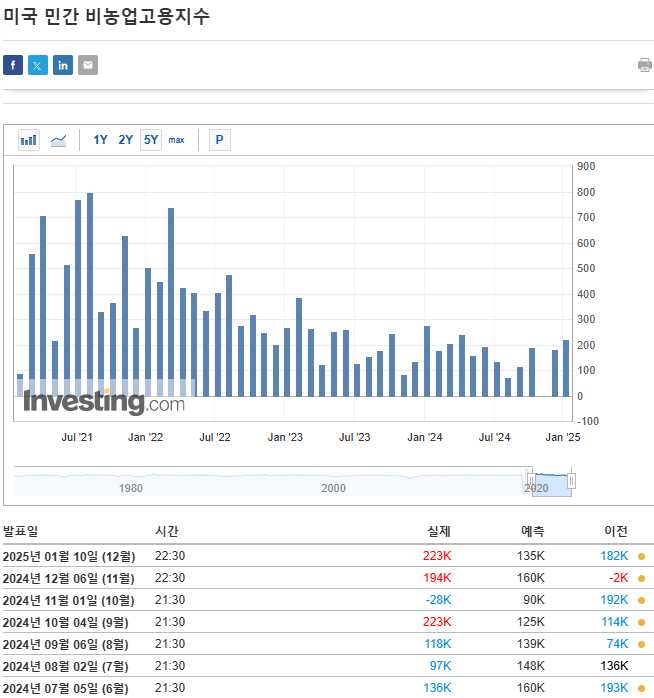This screenshot has width=654, height=698.
Task: Select the max chart range
Action: 176,140
